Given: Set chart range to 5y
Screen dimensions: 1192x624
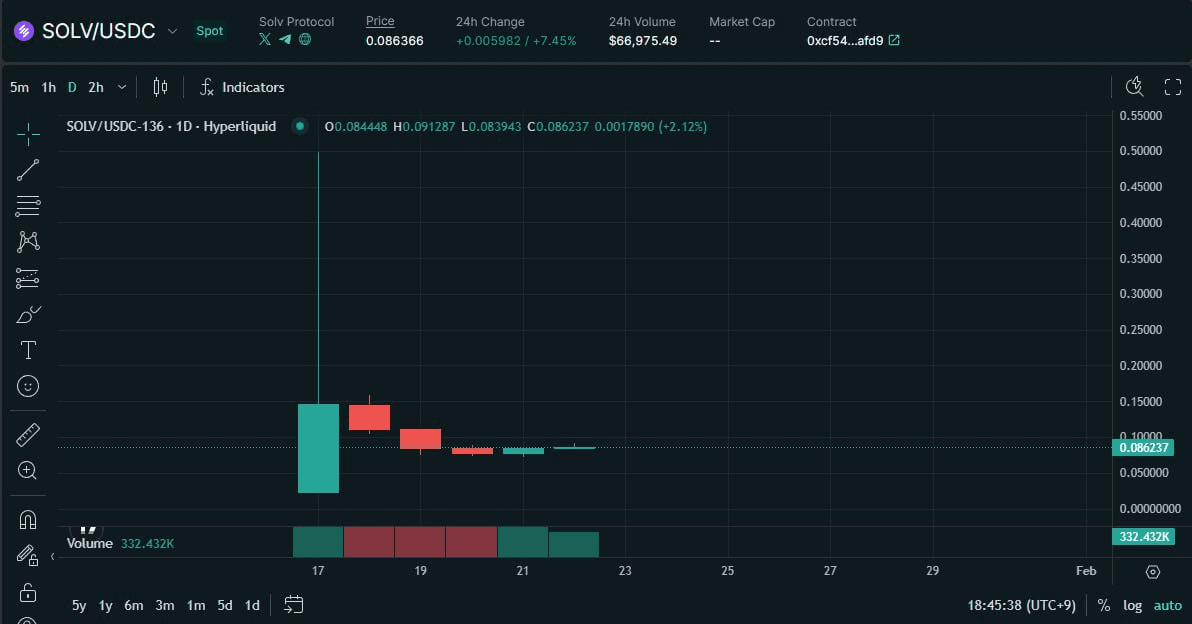Looking at the screenshot, I should 79,606.
